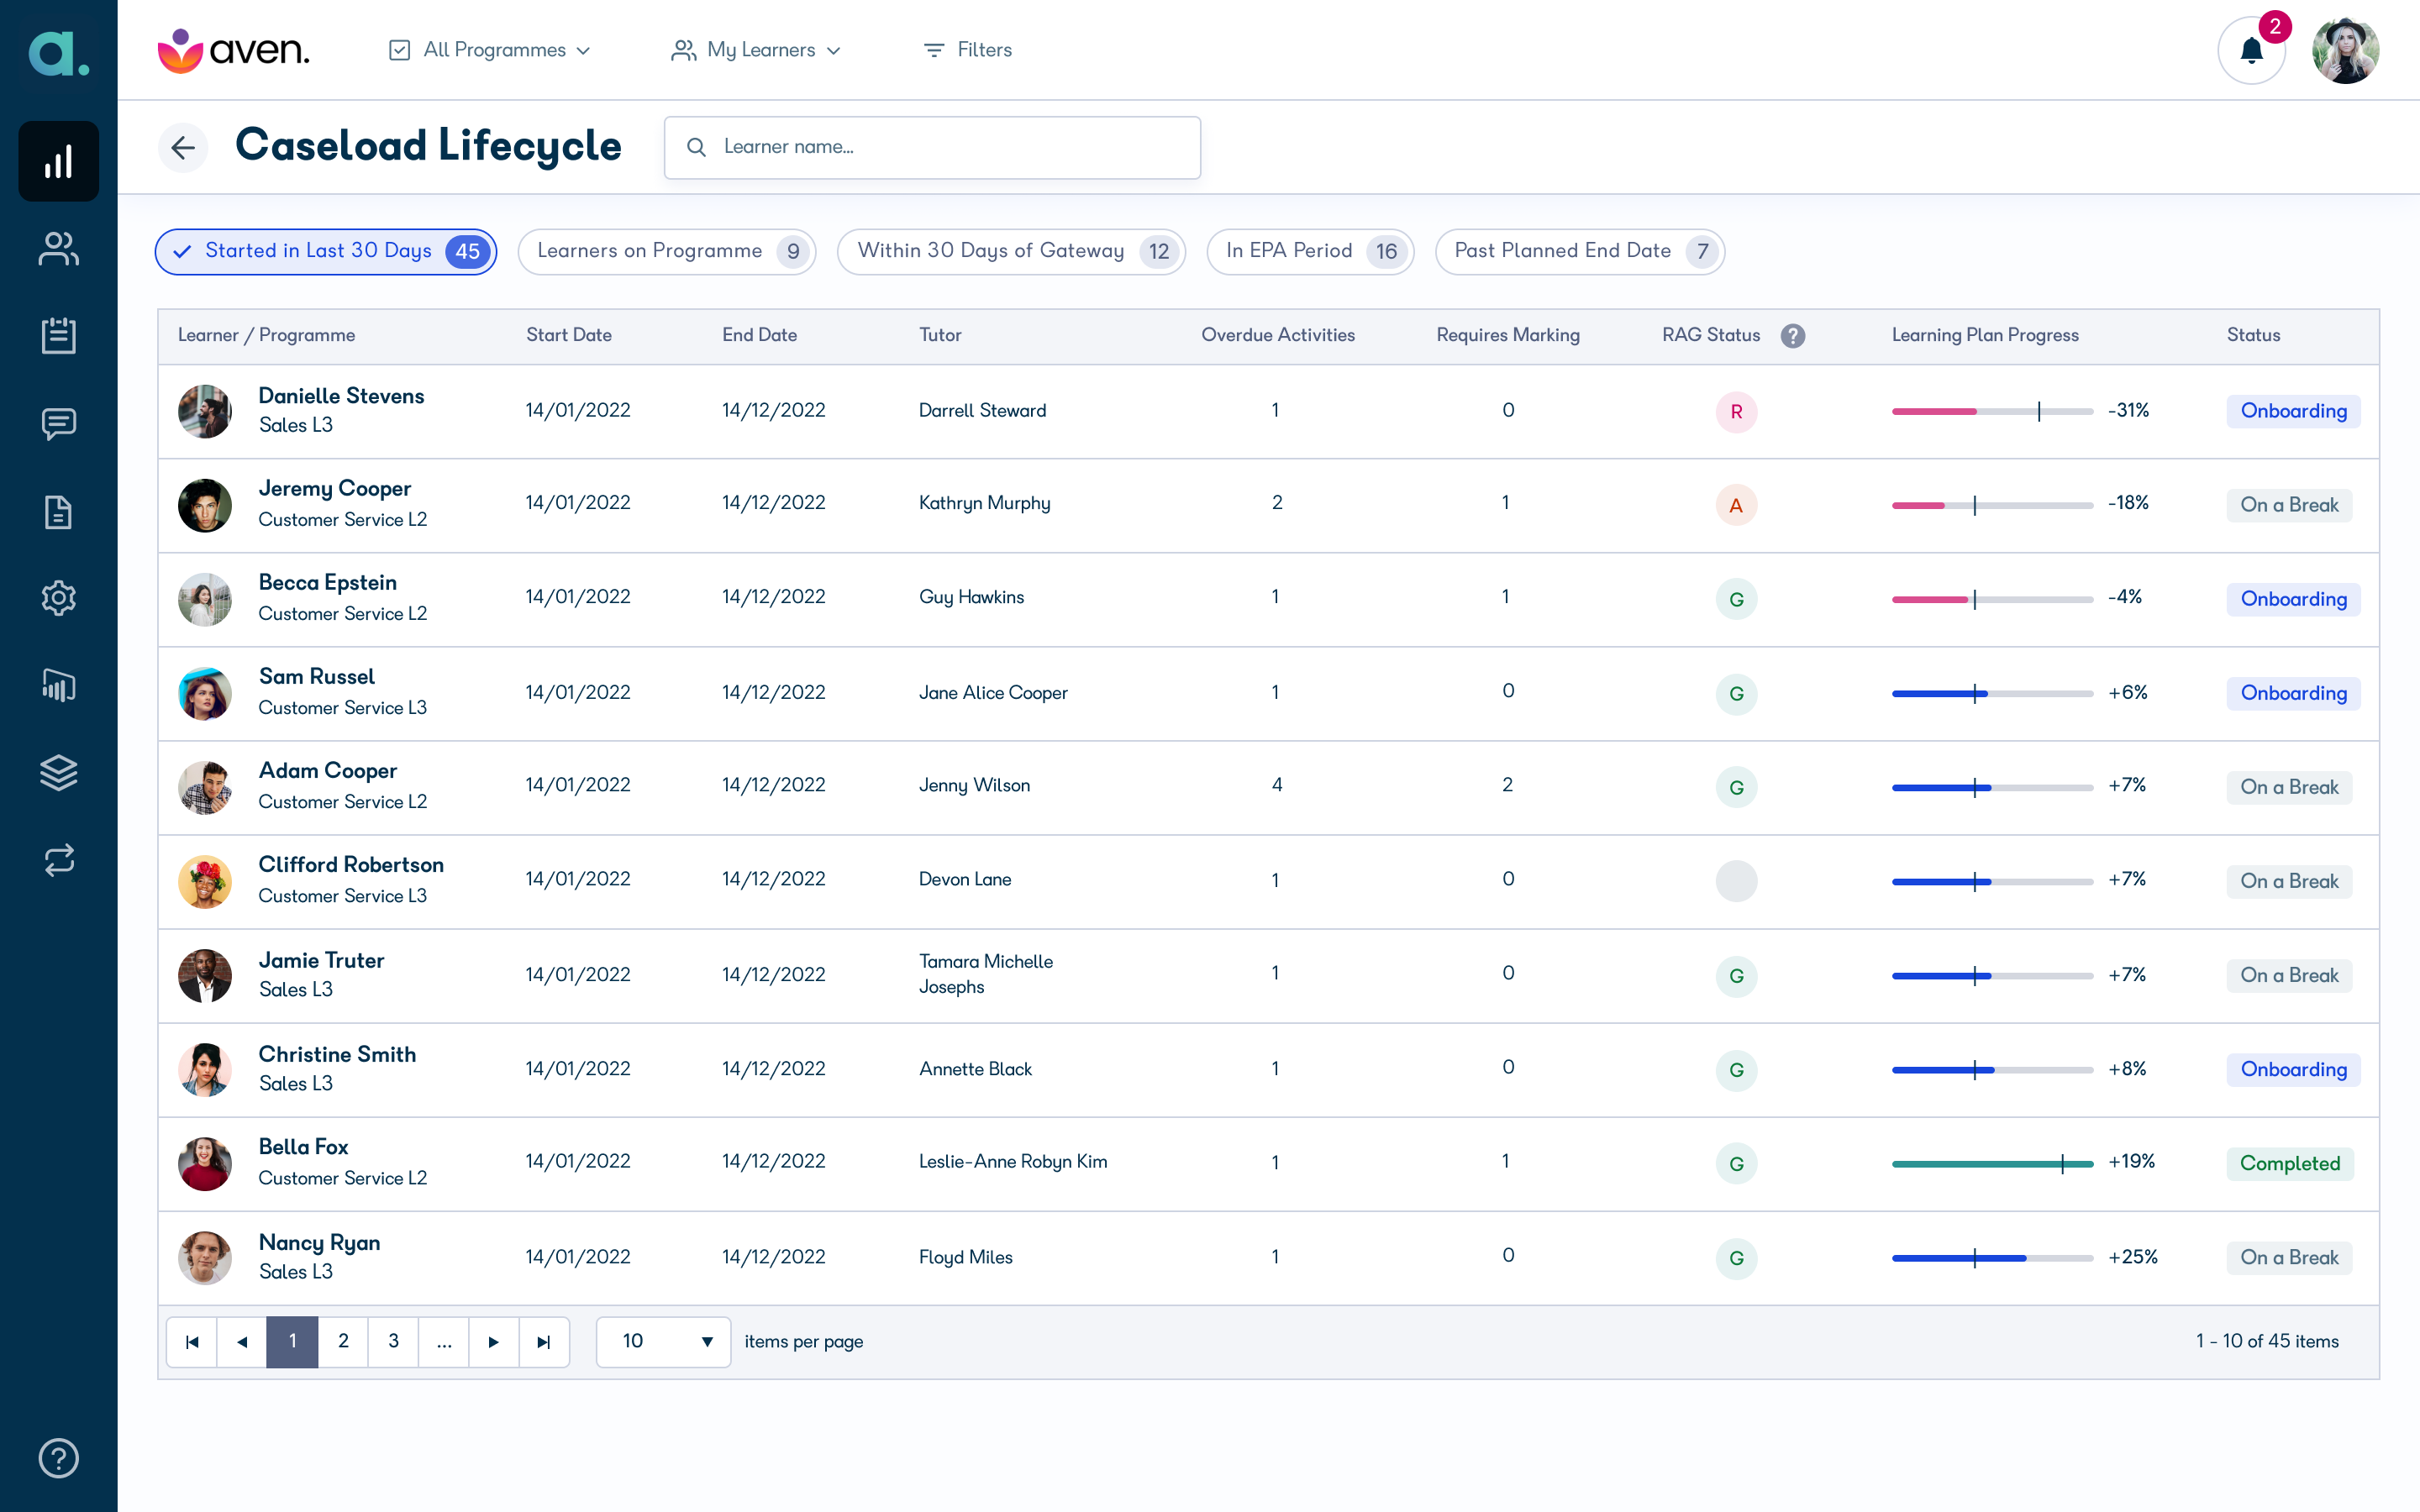This screenshot has height=1512, width=2420.
Task: Click Bella Fox's +19% progress bar
Action: coord(1992,1163)
